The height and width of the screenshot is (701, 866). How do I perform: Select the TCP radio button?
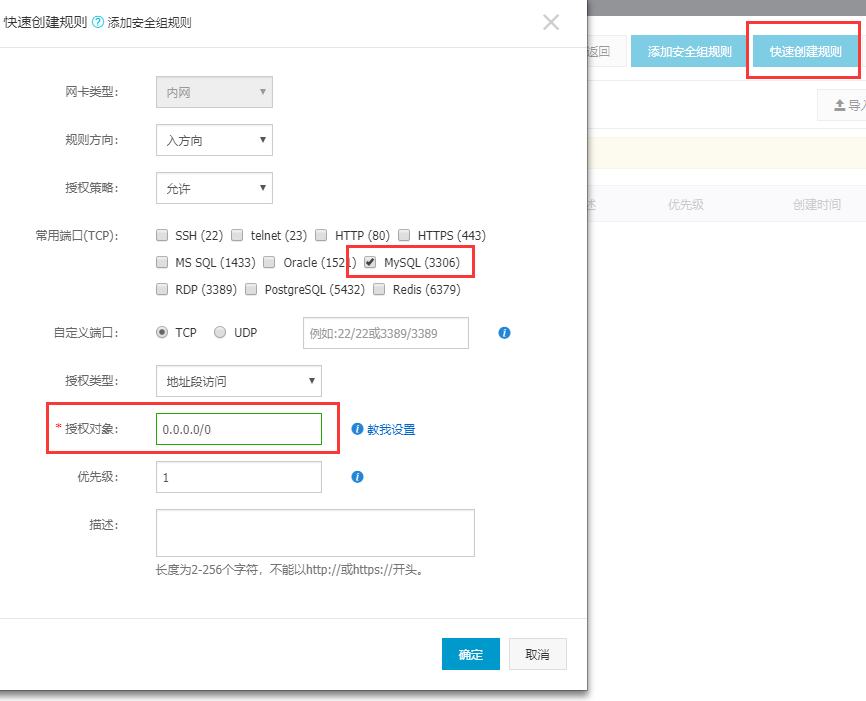coord(162,333)
